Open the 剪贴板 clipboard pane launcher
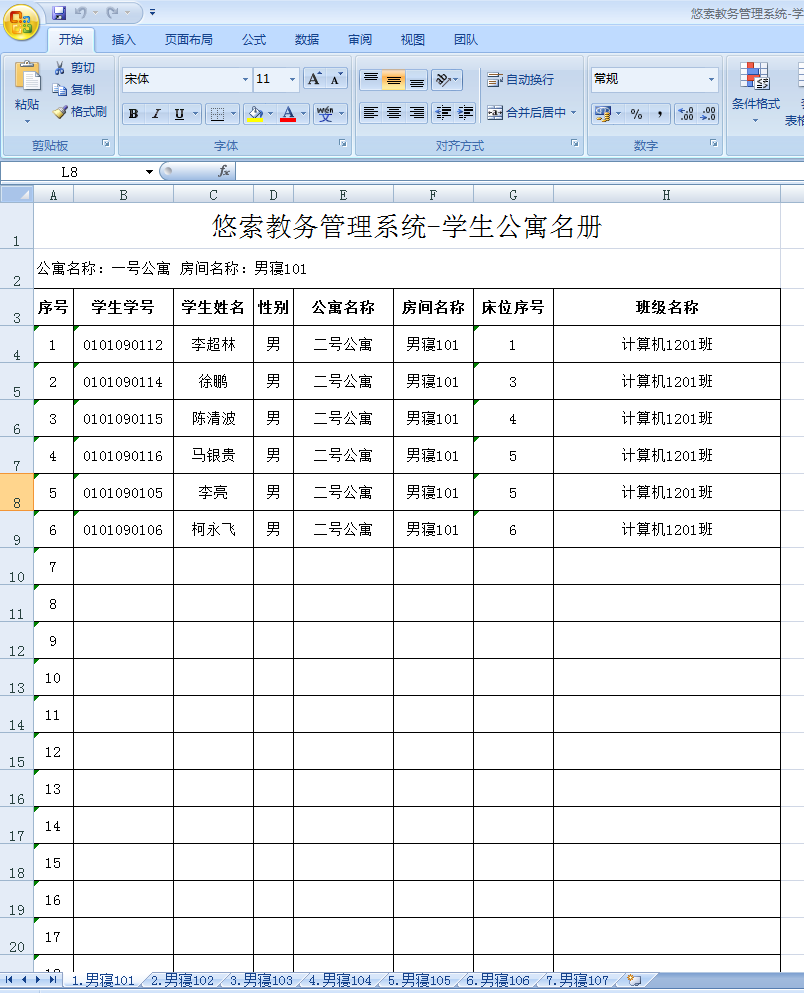 tap(106, 144)
